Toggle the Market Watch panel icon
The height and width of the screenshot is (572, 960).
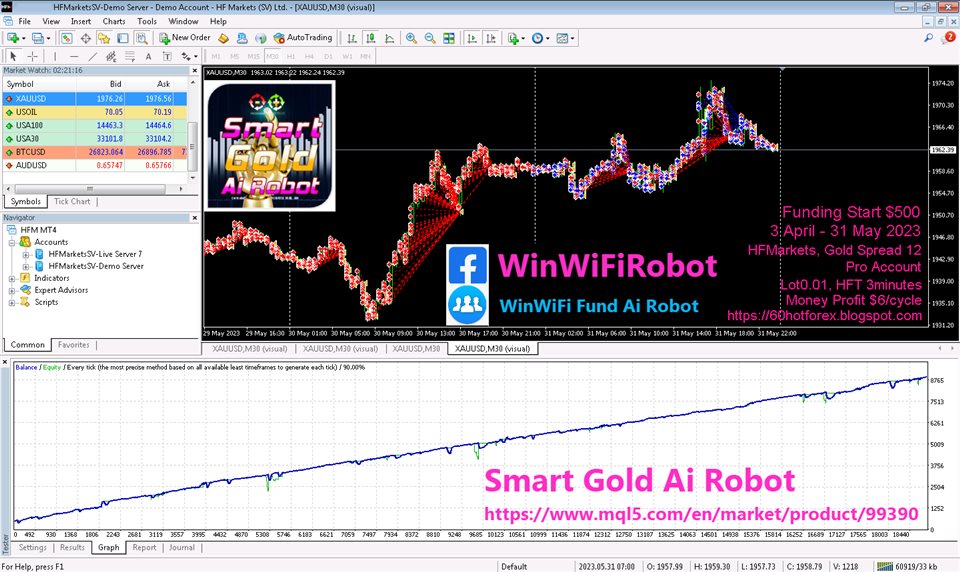pos(67,38)
